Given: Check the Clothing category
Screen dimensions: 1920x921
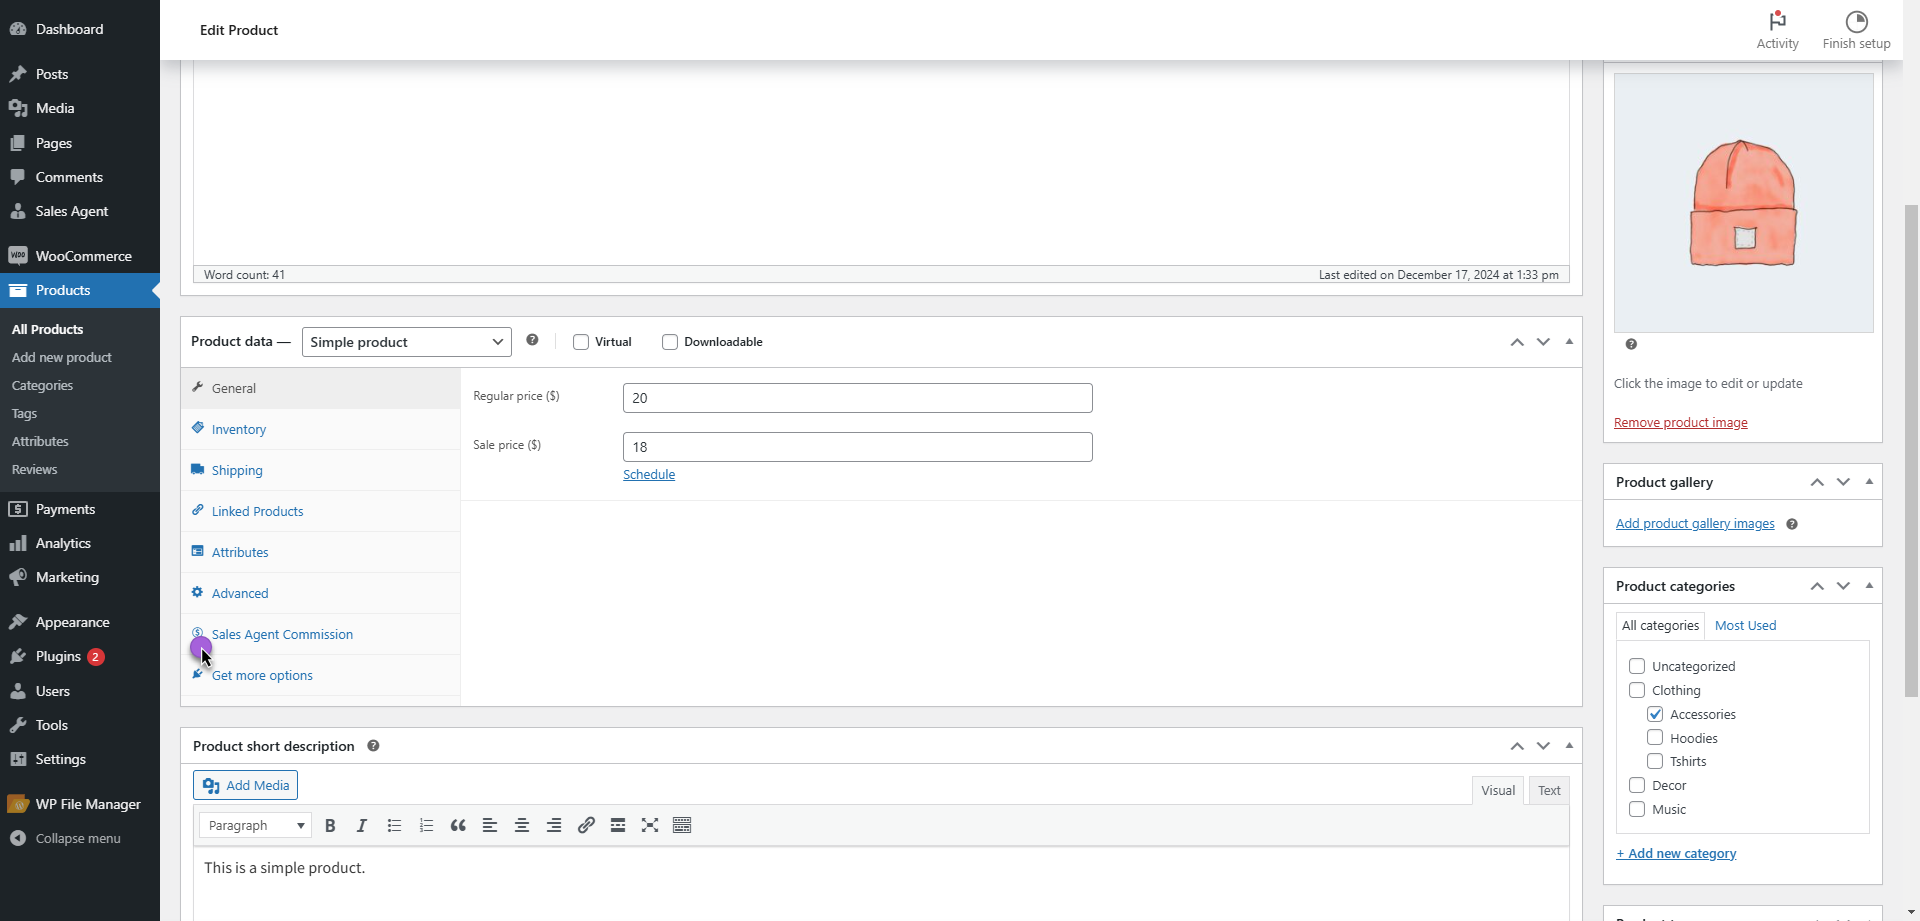Looking at the screenshot, I should click(x=1637, y=690).
